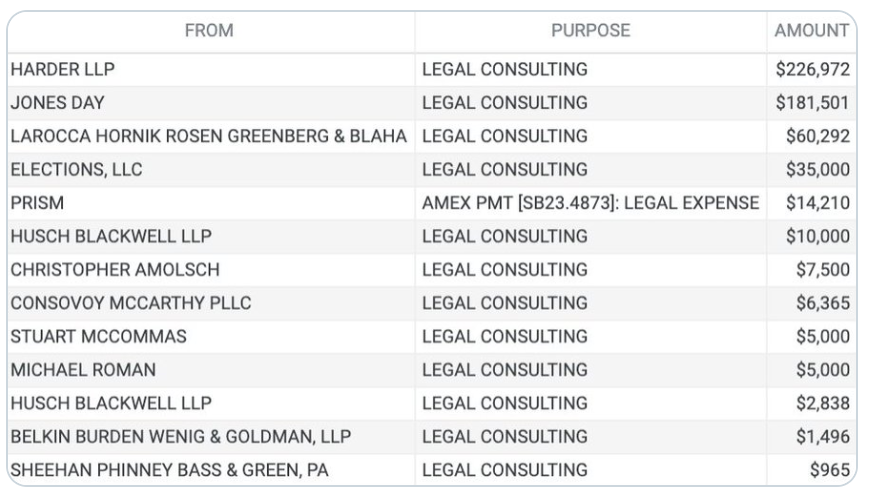Click the AMOUNT column header

(811, 31)
